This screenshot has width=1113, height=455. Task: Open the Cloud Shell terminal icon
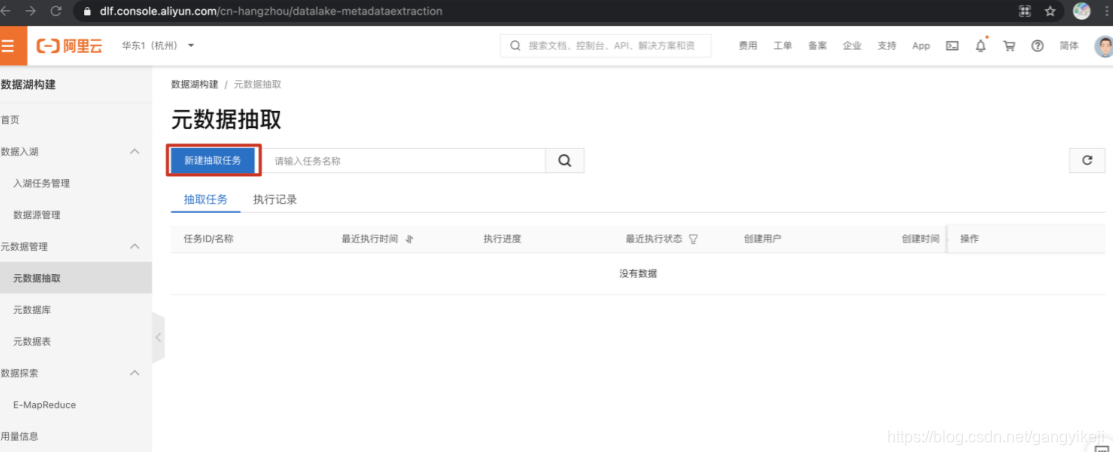pos(953,45)
